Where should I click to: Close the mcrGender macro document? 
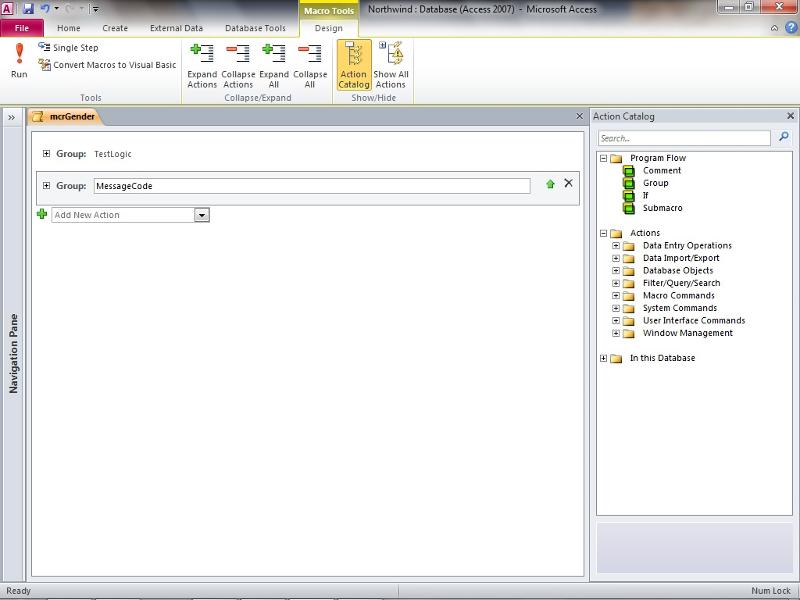[x=579, y=116]
